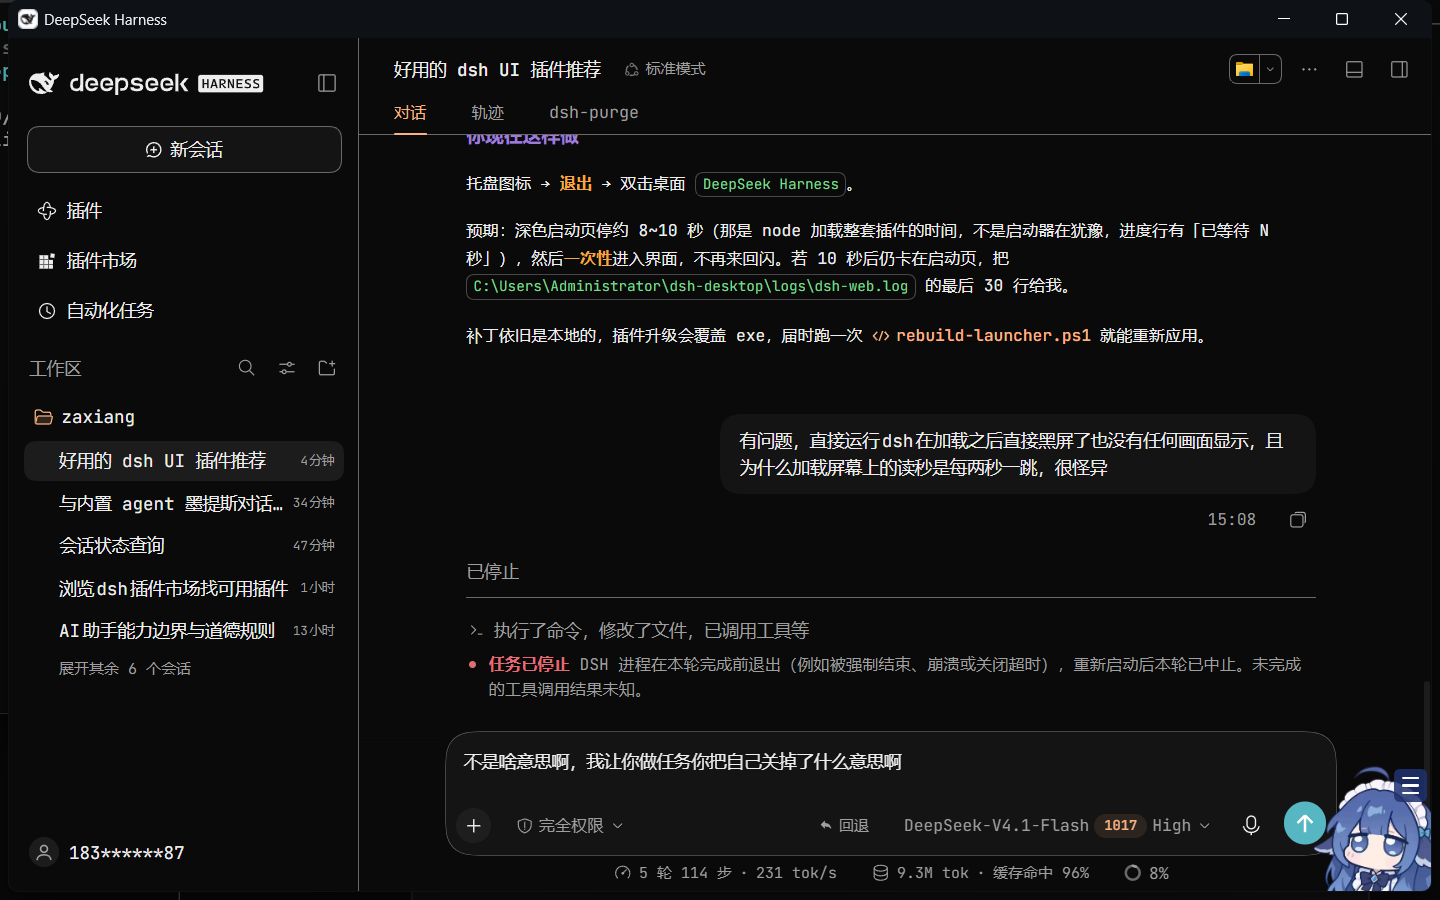1440x900 pixels.
Task: Copy the user message sent at 15:08
Action: [x=1298, y=520]
